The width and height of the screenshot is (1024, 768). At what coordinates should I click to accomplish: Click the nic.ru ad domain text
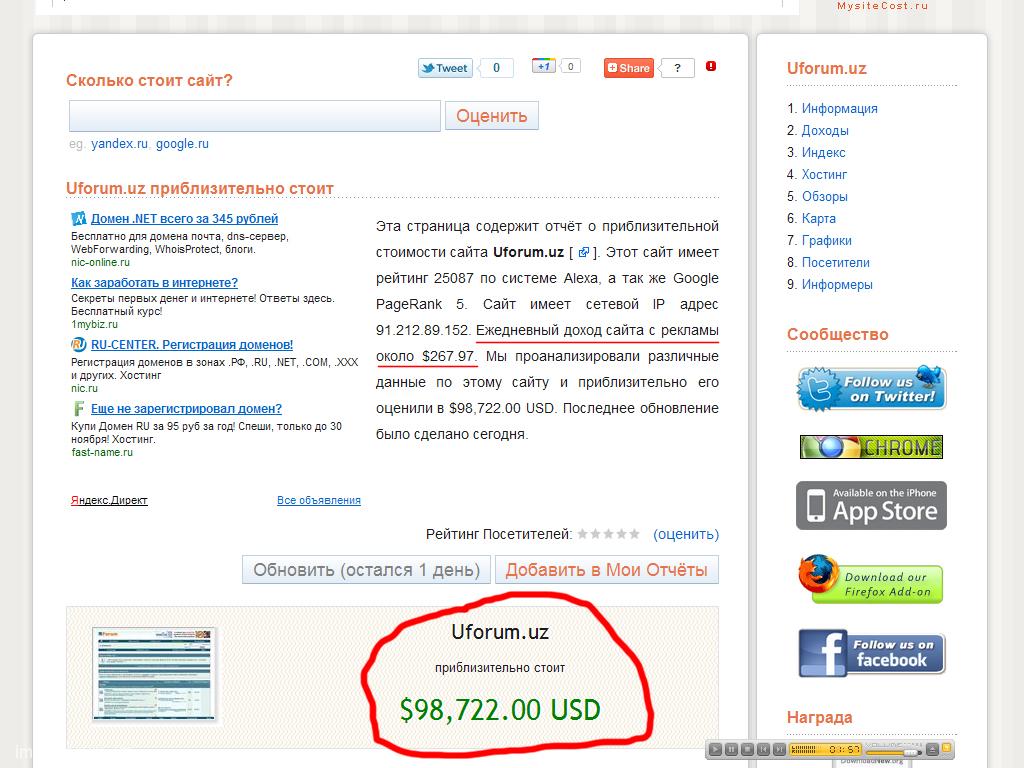click(x=84, y=389)
